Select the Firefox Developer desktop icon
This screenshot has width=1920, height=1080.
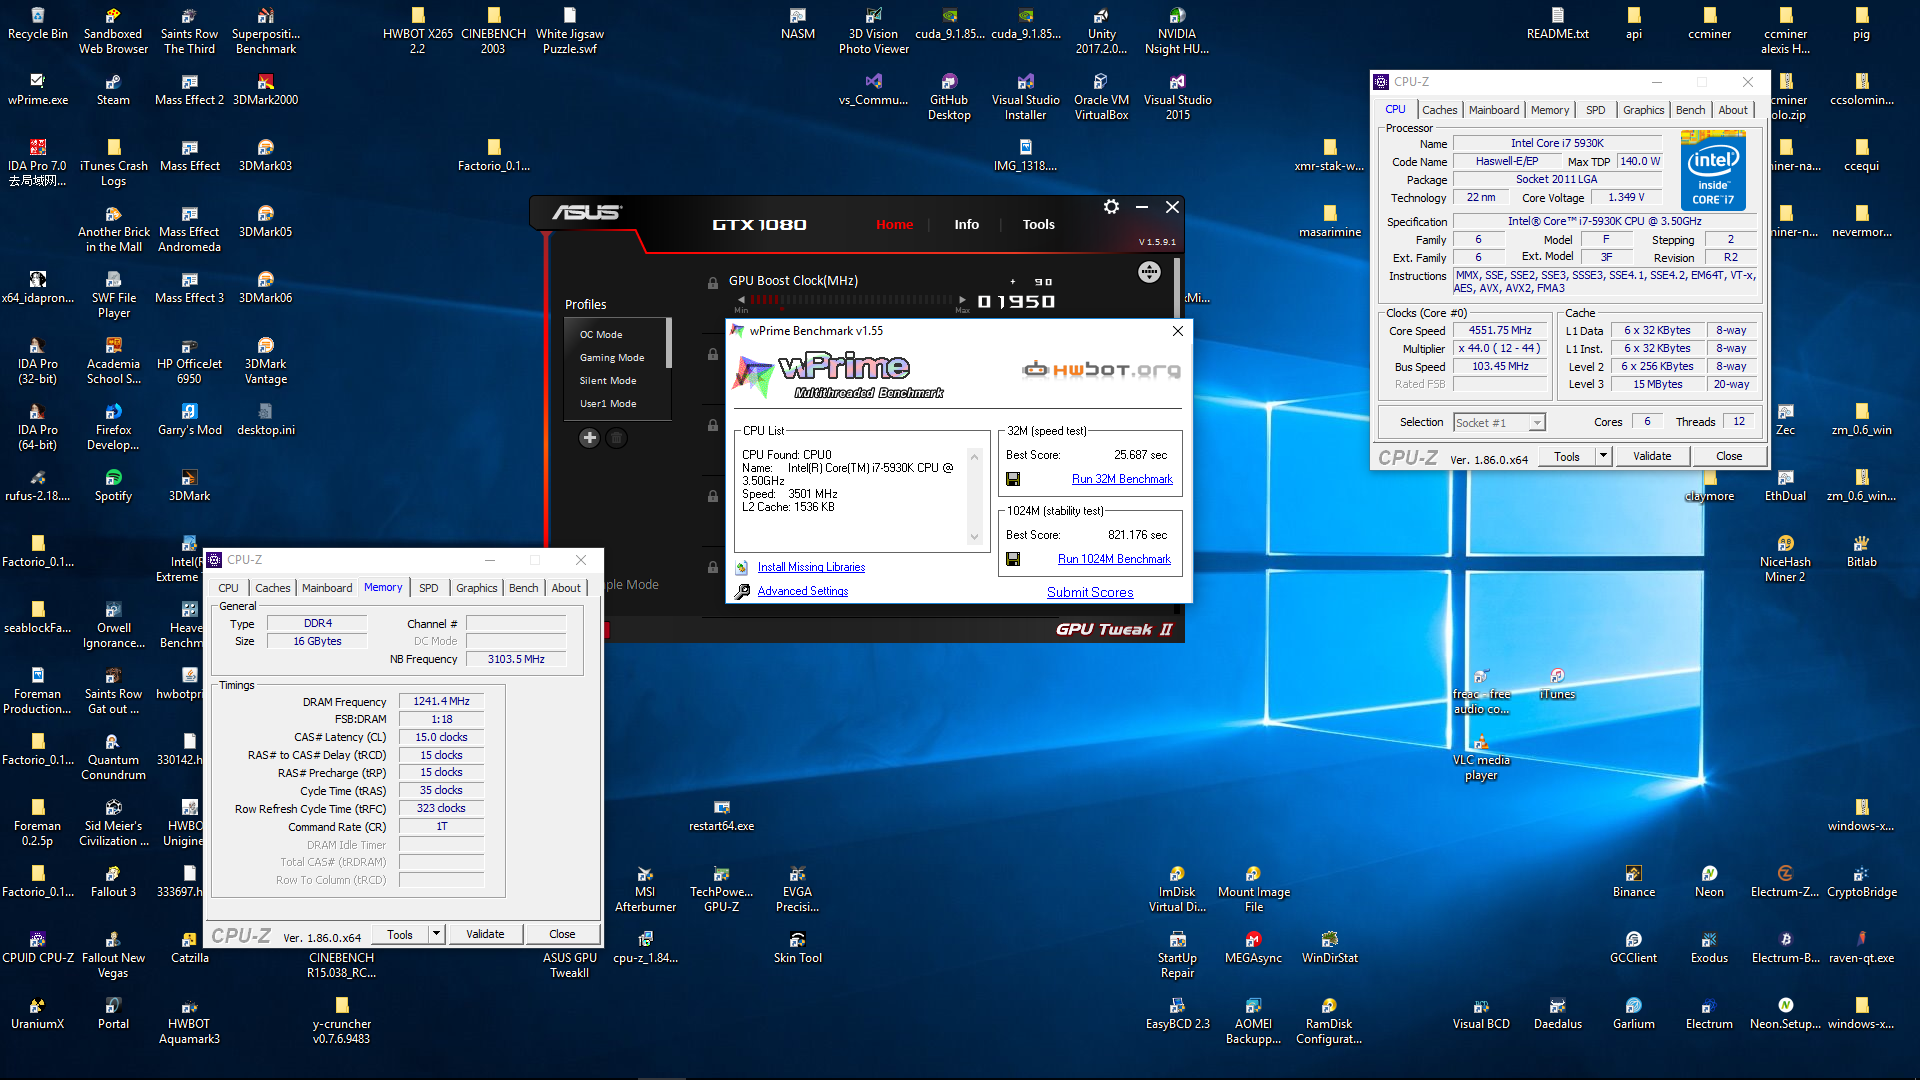pos(113,427)
